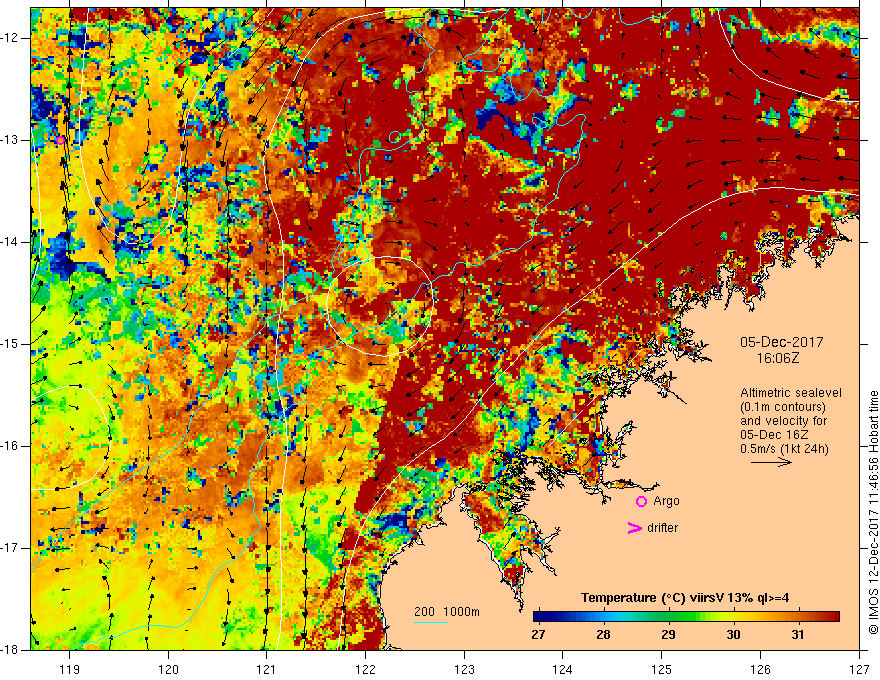Click latitude axis label -15
Image resolution: width=880 pixels, height=680 pixels.
click(11, 344)
